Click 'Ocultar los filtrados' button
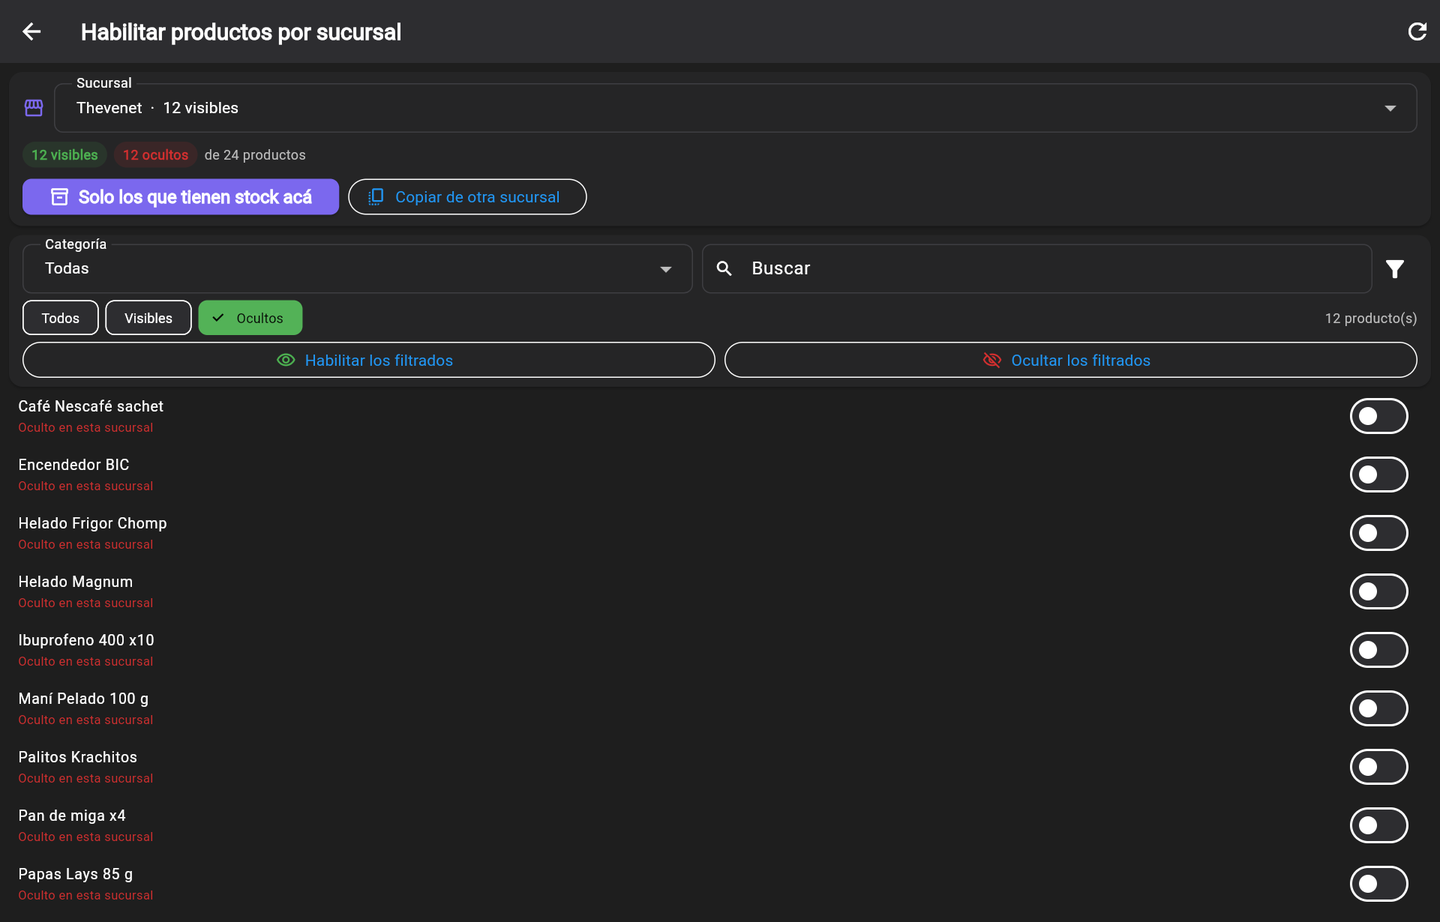 1071,360
